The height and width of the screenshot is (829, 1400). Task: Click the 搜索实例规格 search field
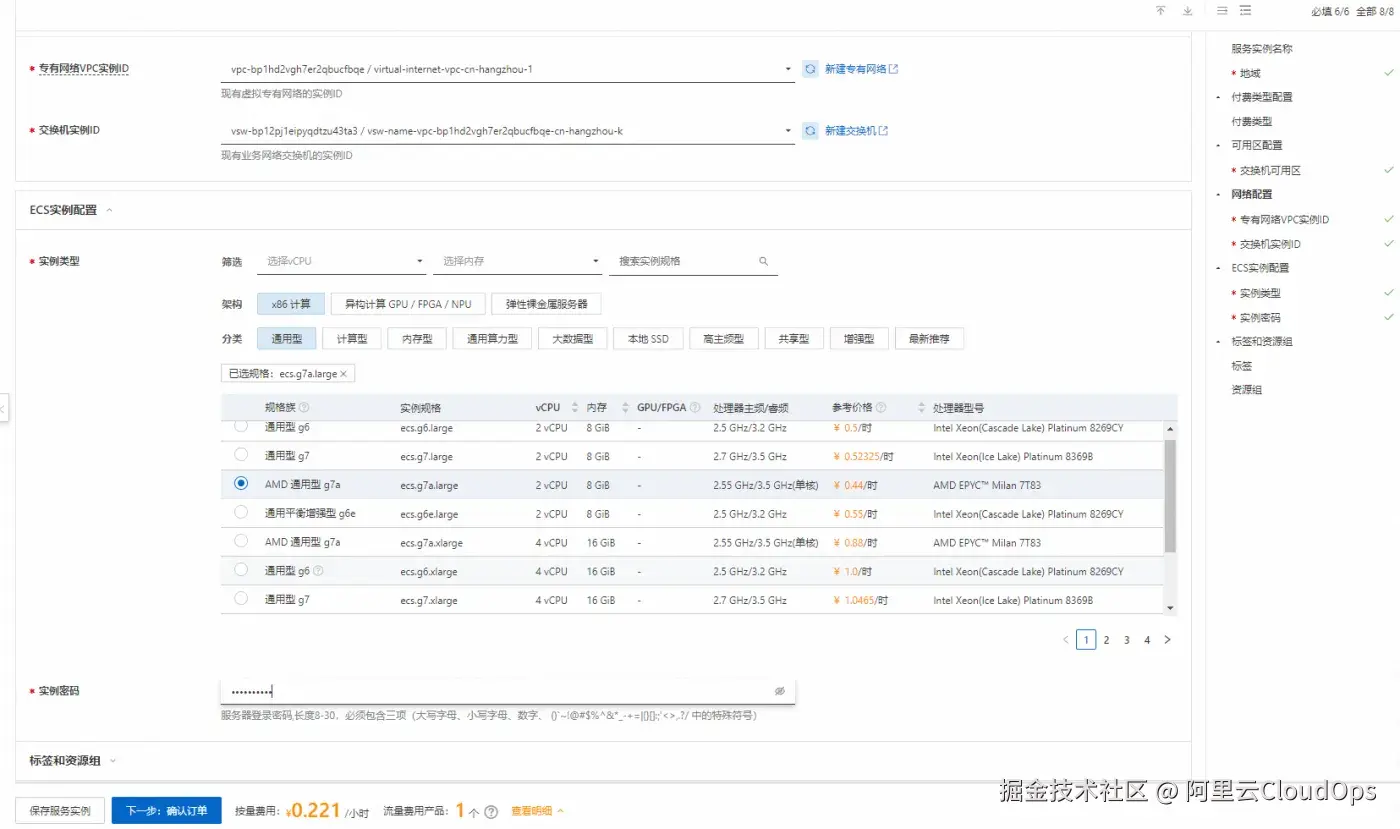pyautogui.click(x=693, y=261)
